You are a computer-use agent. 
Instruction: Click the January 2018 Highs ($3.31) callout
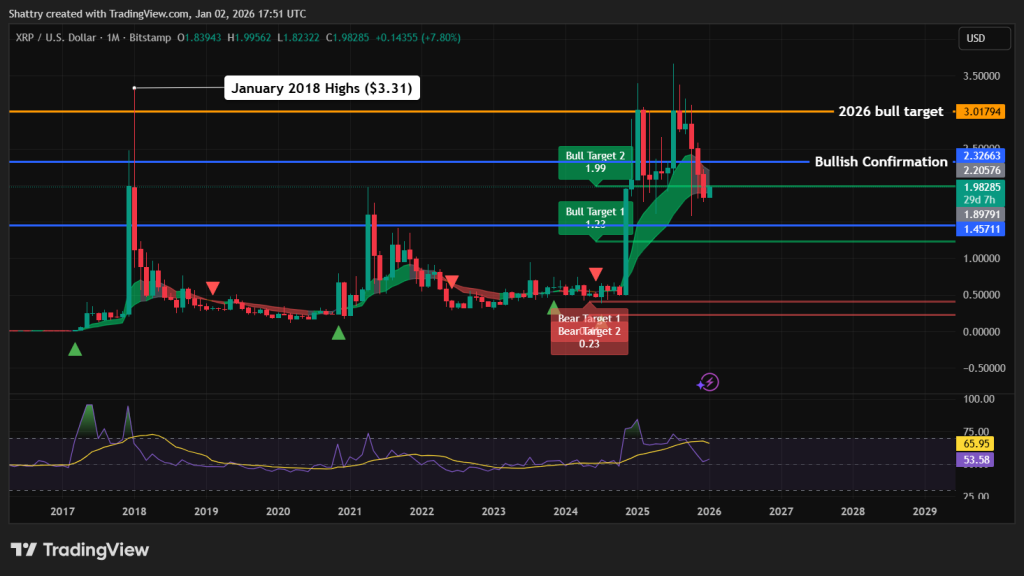(322, 88)
